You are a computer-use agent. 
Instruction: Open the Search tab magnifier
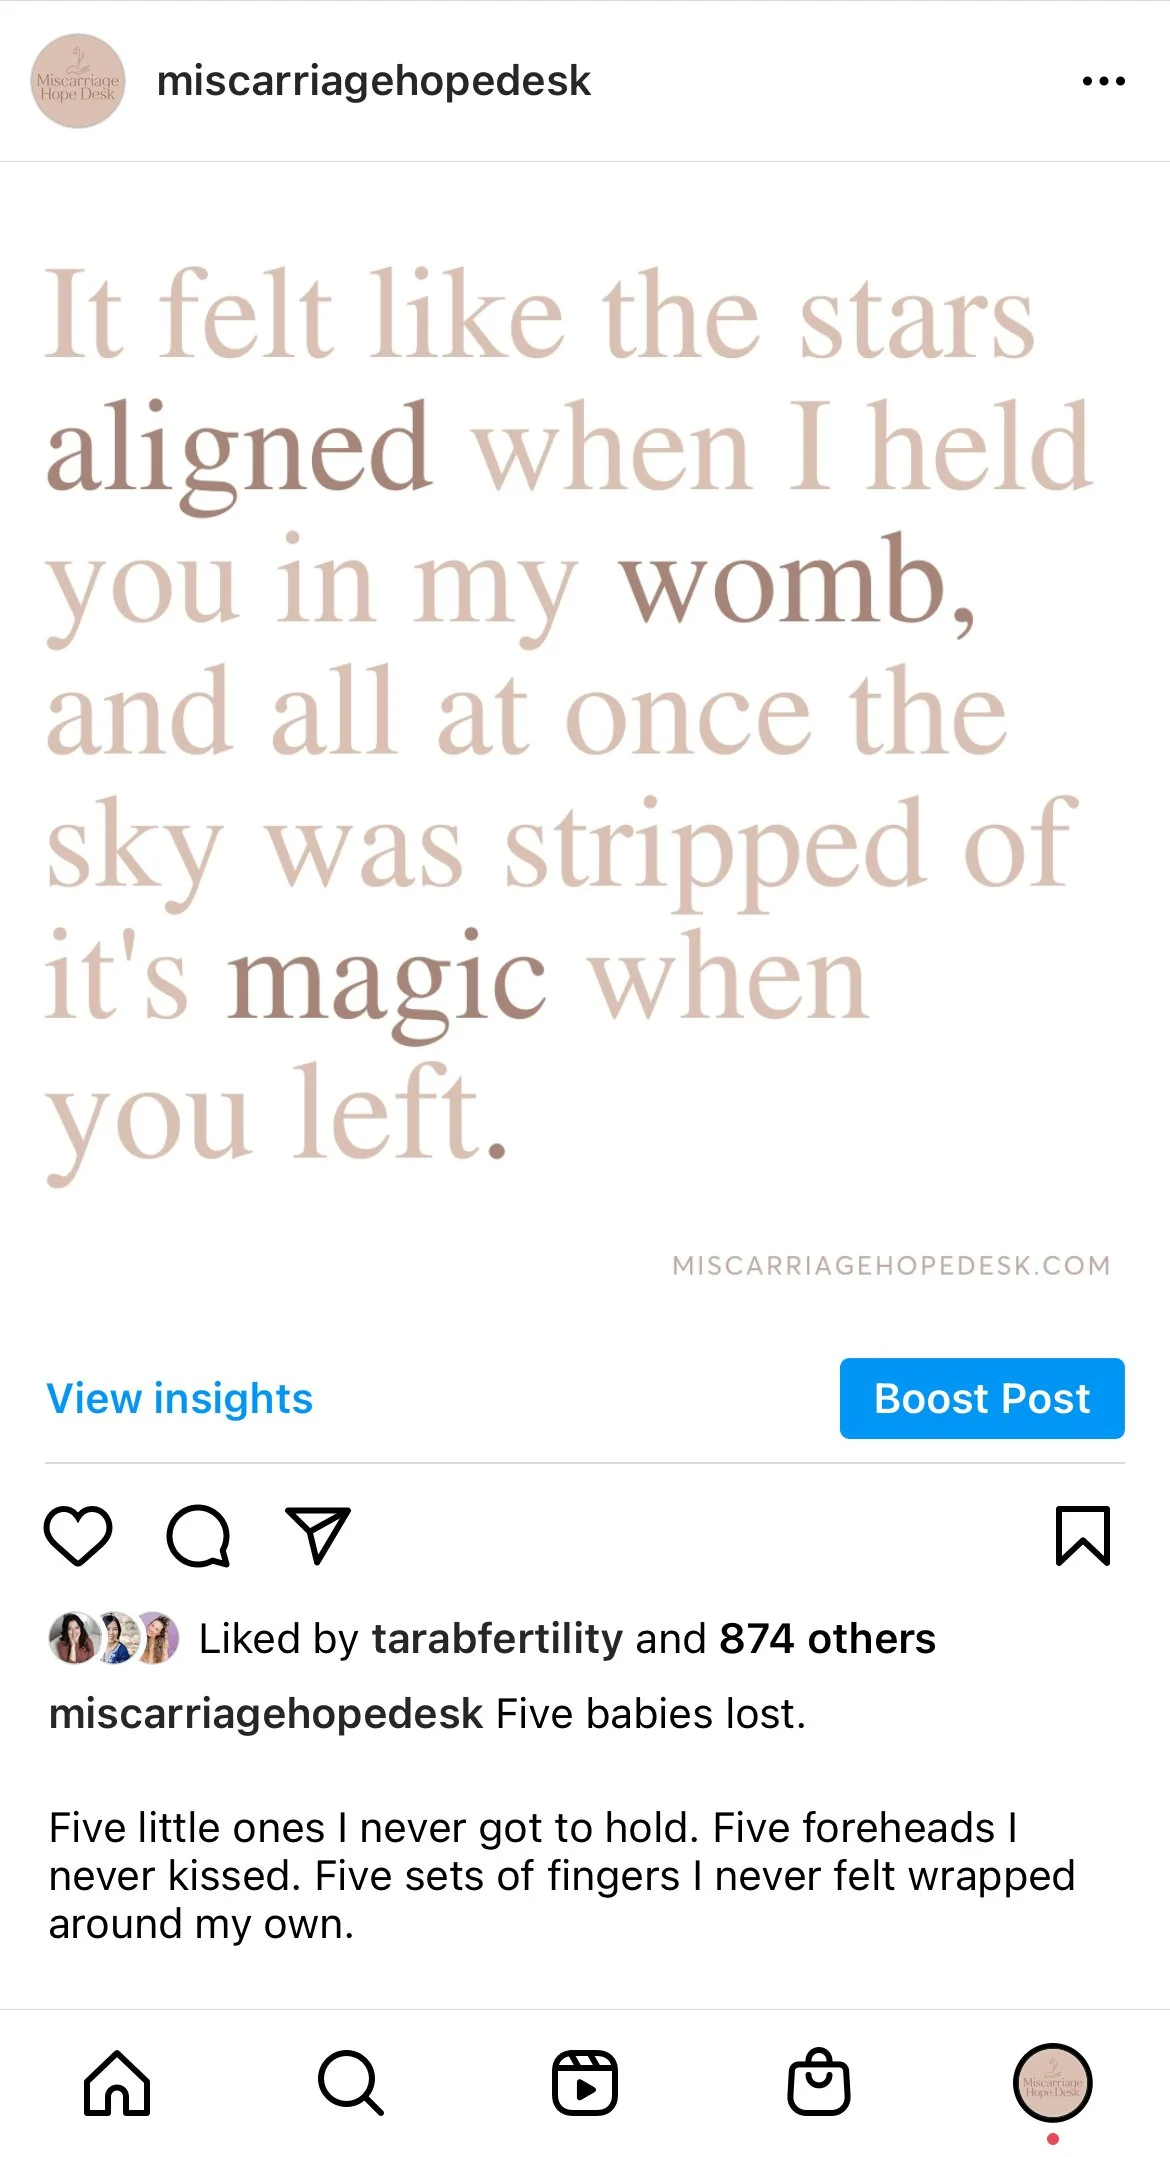point(351,2083)
